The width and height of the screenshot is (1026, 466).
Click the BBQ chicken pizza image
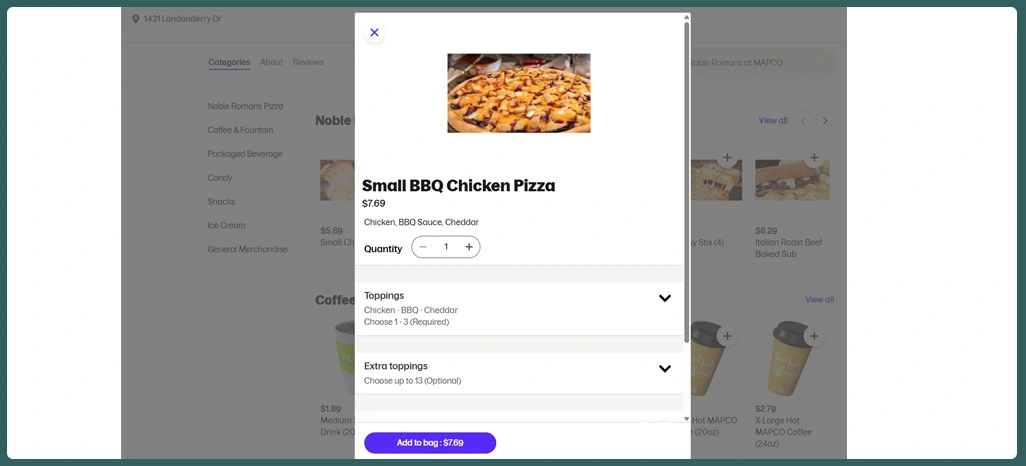click(519, 93)
